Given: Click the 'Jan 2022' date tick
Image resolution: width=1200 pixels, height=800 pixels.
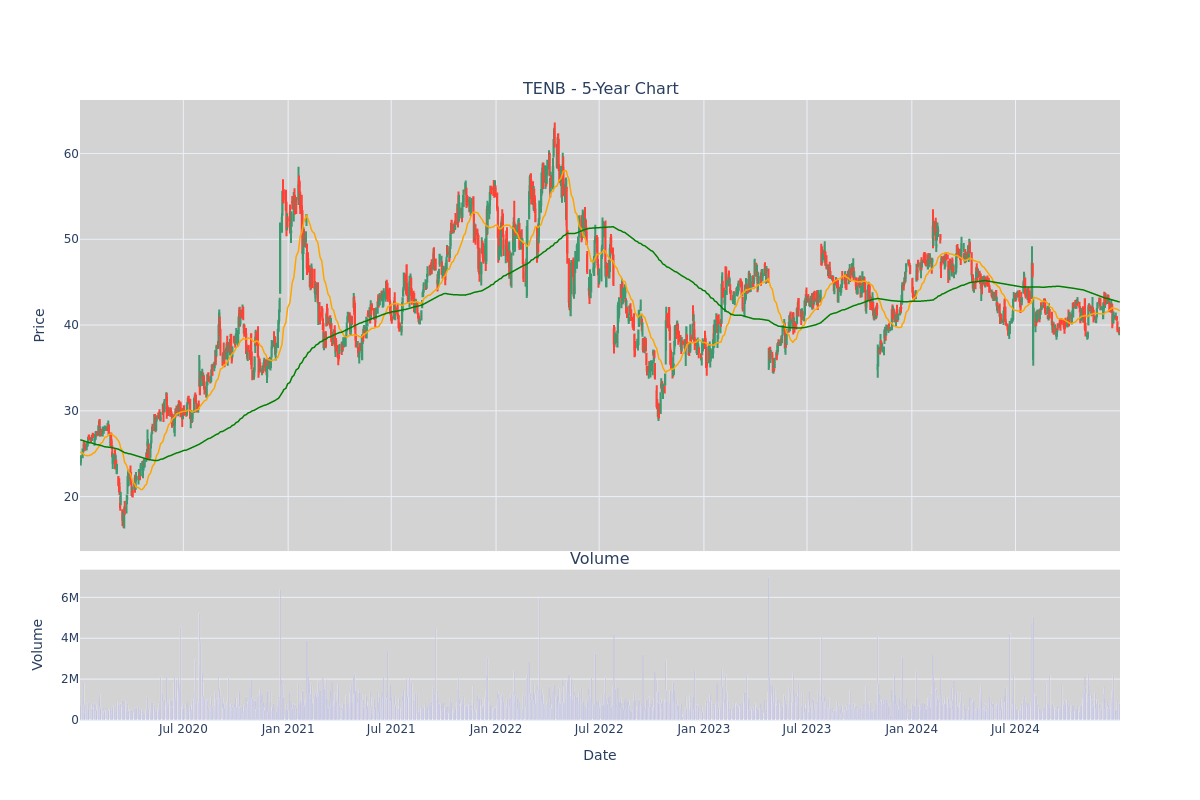Looking at the screenshot, I should pos(496,729).
